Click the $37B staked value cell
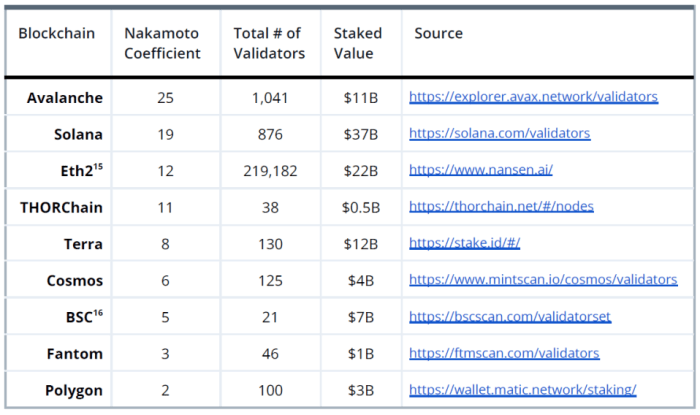 tap(361, 134)
